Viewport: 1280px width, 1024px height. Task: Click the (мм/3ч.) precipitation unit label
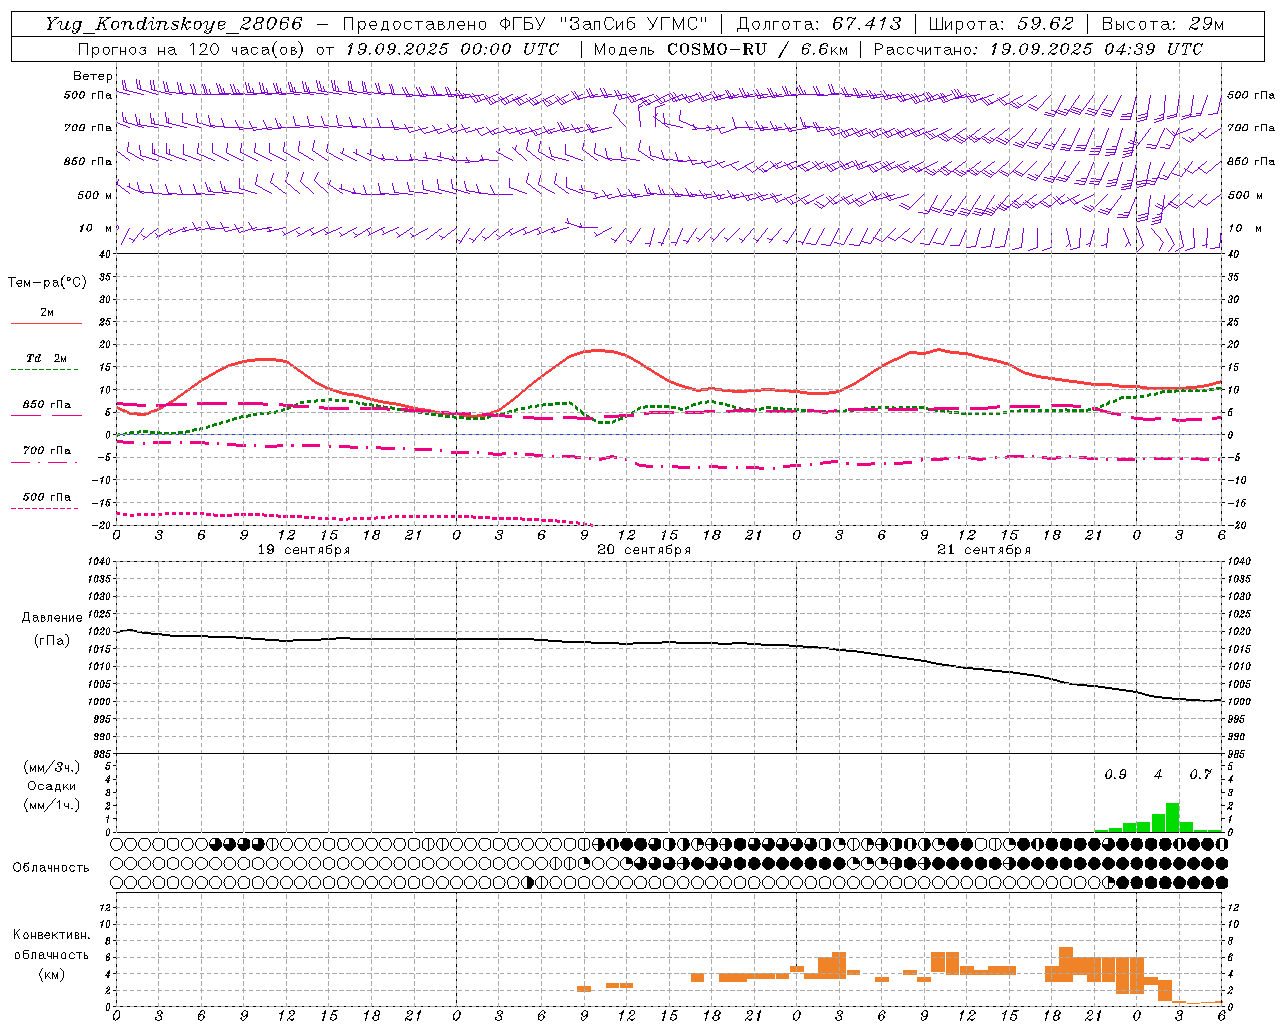(x=52, y=767)
